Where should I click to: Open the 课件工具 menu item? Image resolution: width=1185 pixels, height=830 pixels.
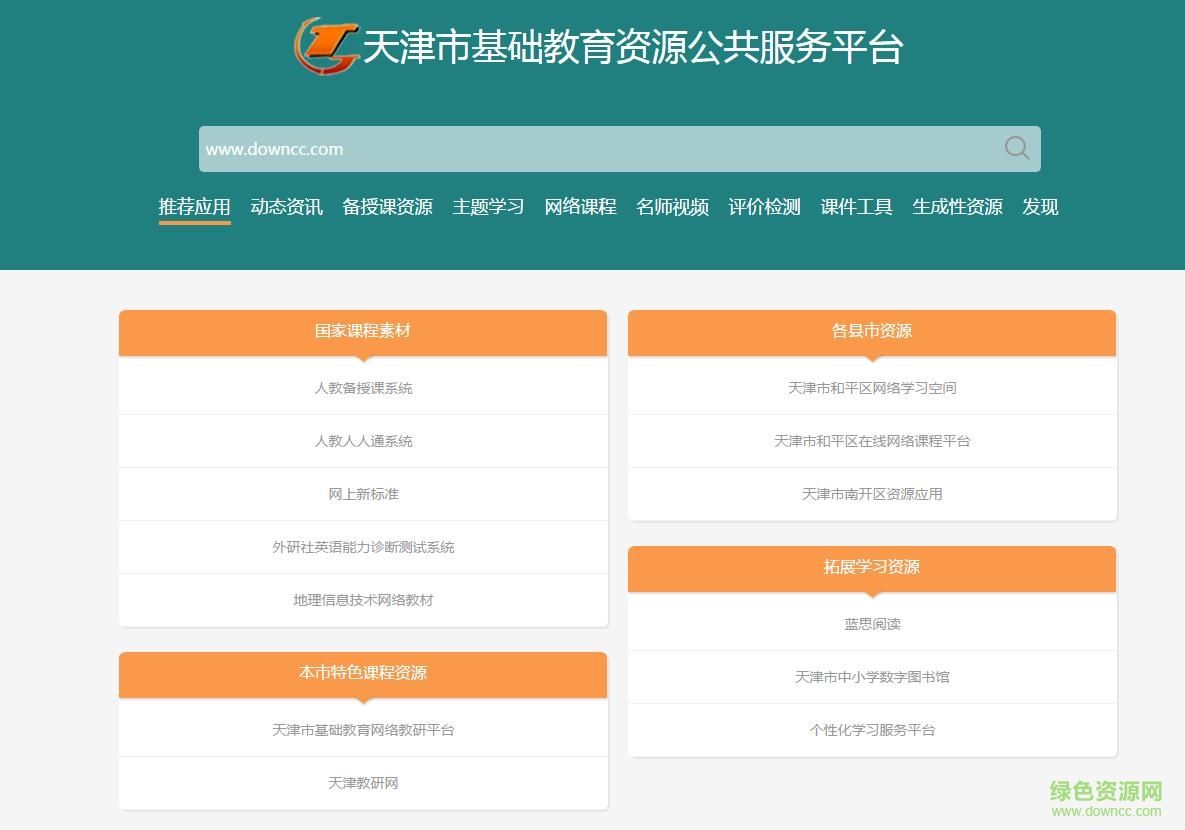855,207
